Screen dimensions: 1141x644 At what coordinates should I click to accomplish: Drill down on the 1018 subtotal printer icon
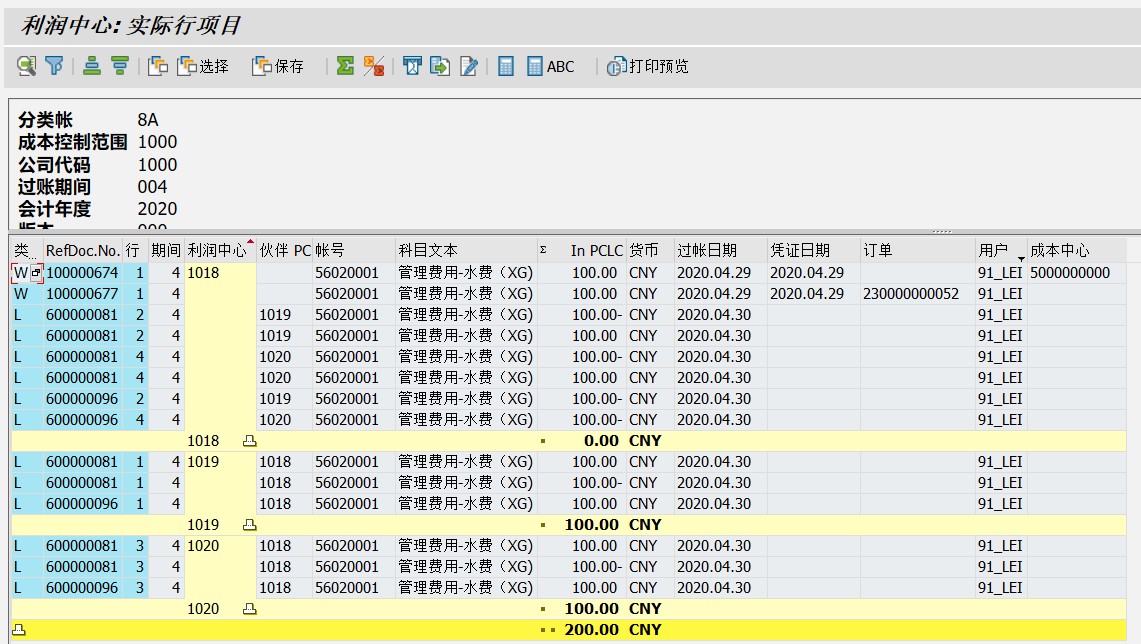(250, 441)
